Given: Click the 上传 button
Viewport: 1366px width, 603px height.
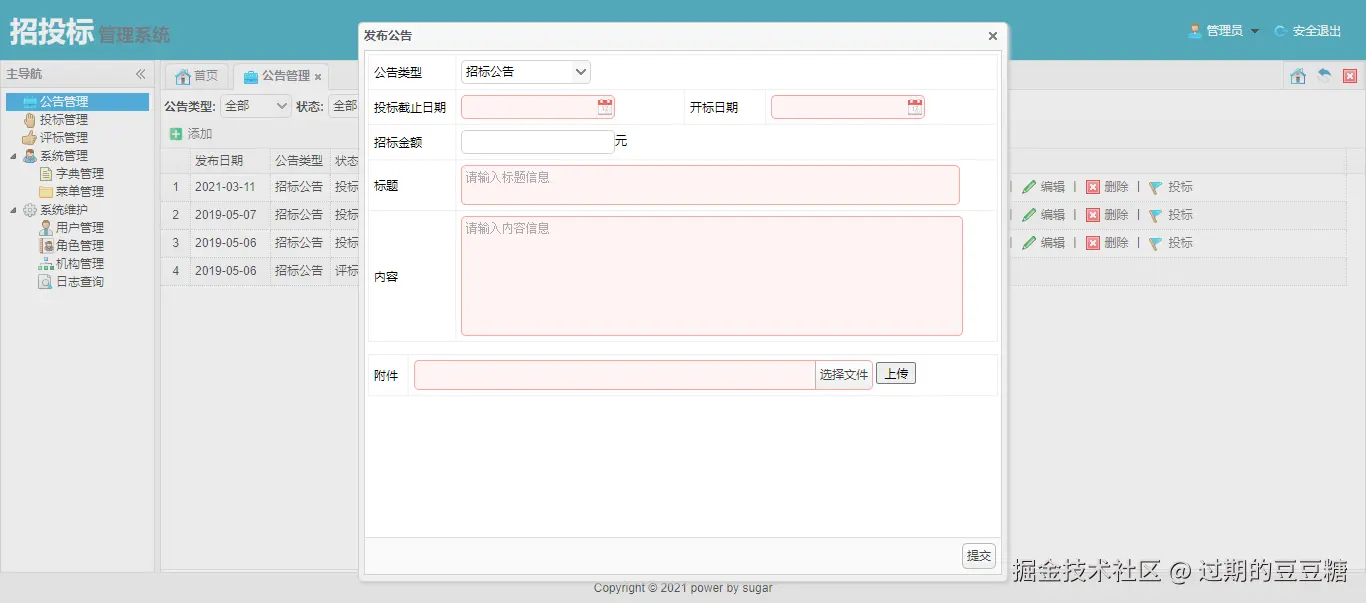Looking at the screenshot, I should [x=896, y=374].
